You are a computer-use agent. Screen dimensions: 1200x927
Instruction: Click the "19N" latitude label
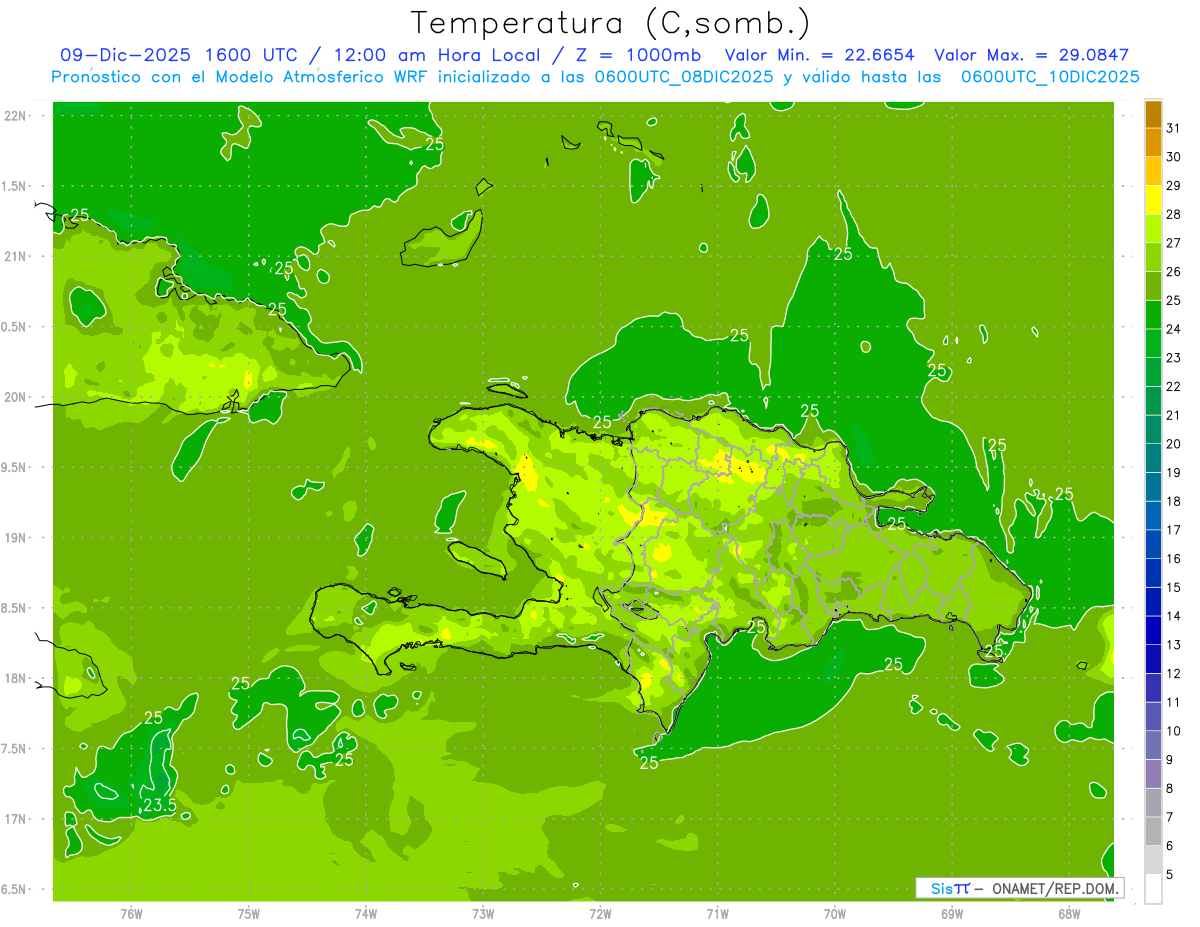click(15, 537)
